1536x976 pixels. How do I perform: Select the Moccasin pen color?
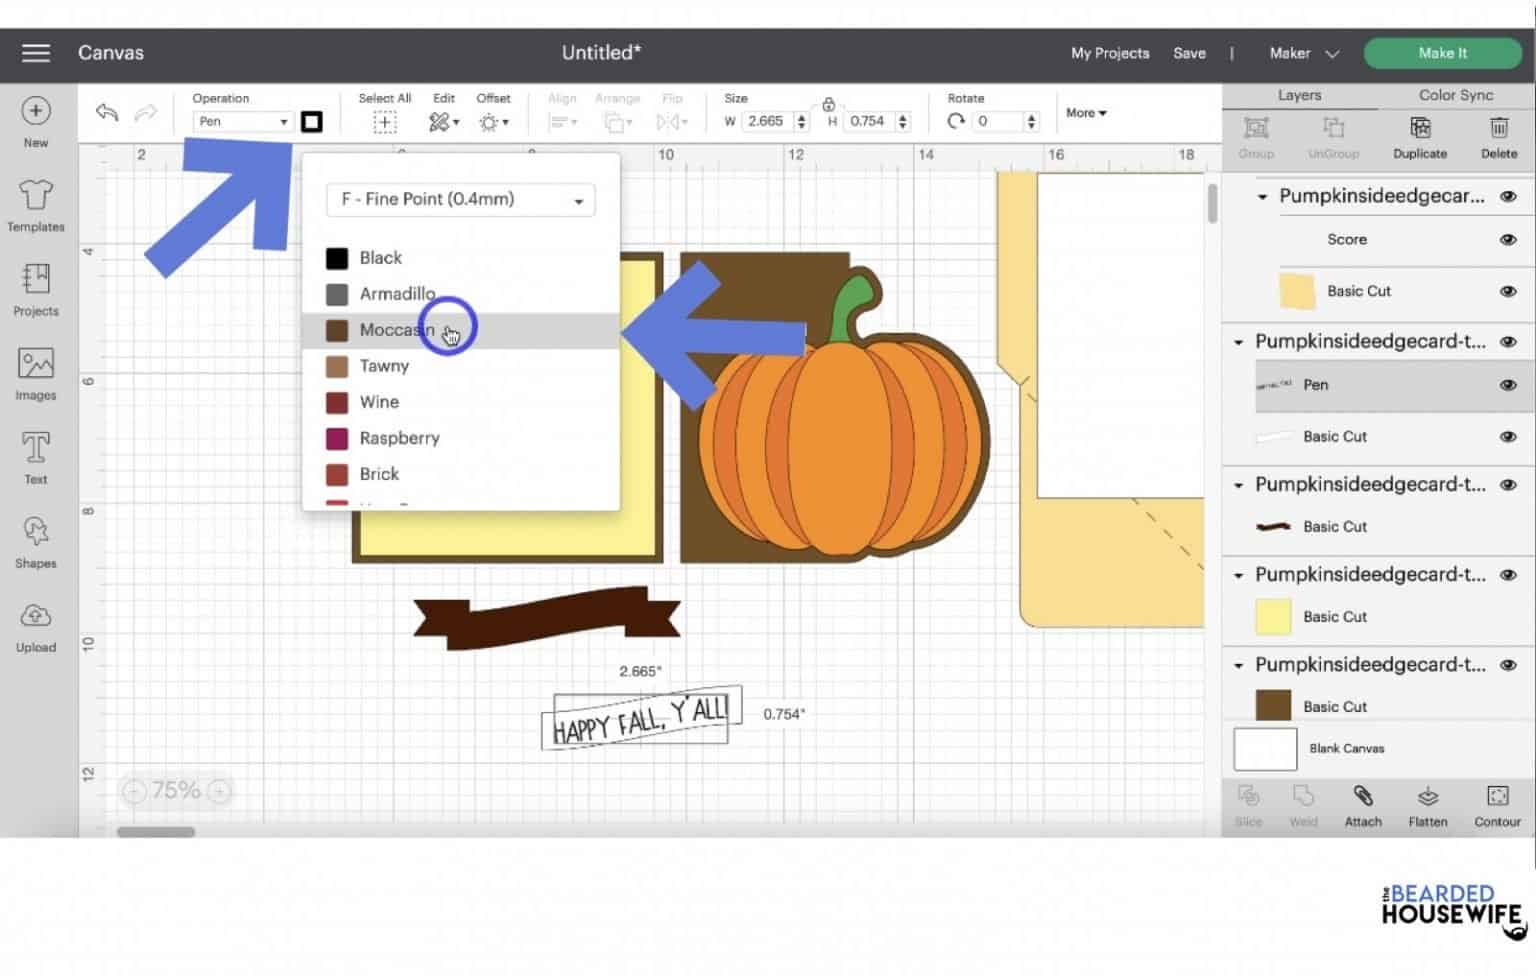pos(397,330)
